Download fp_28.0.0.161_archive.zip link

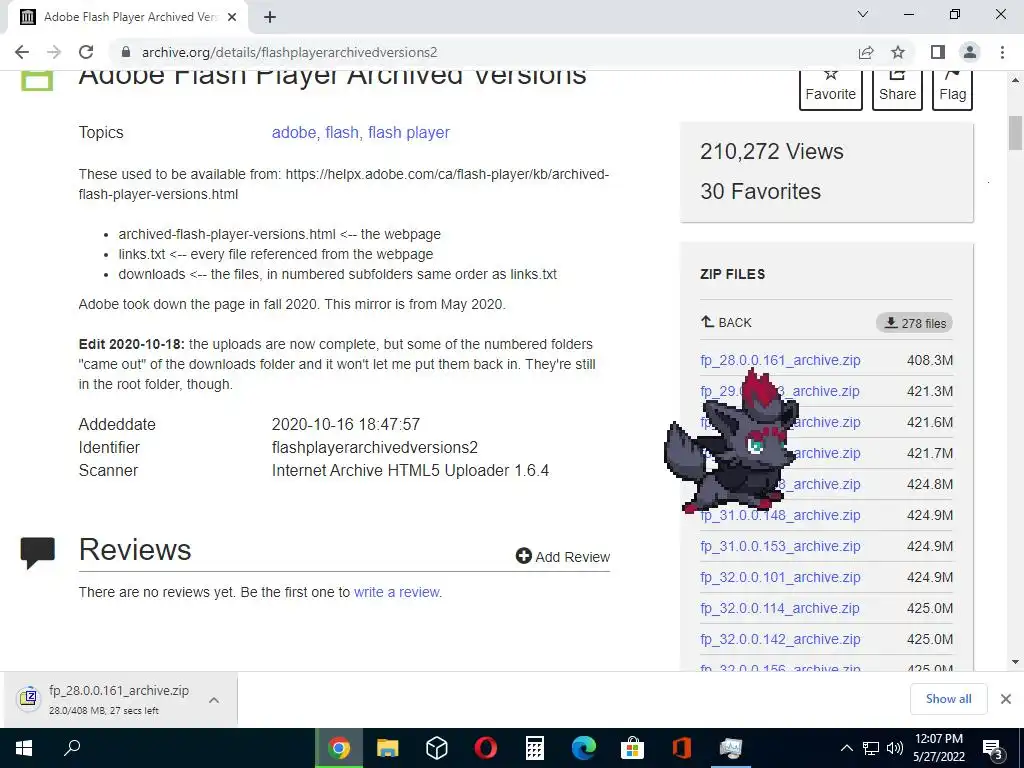780,360
